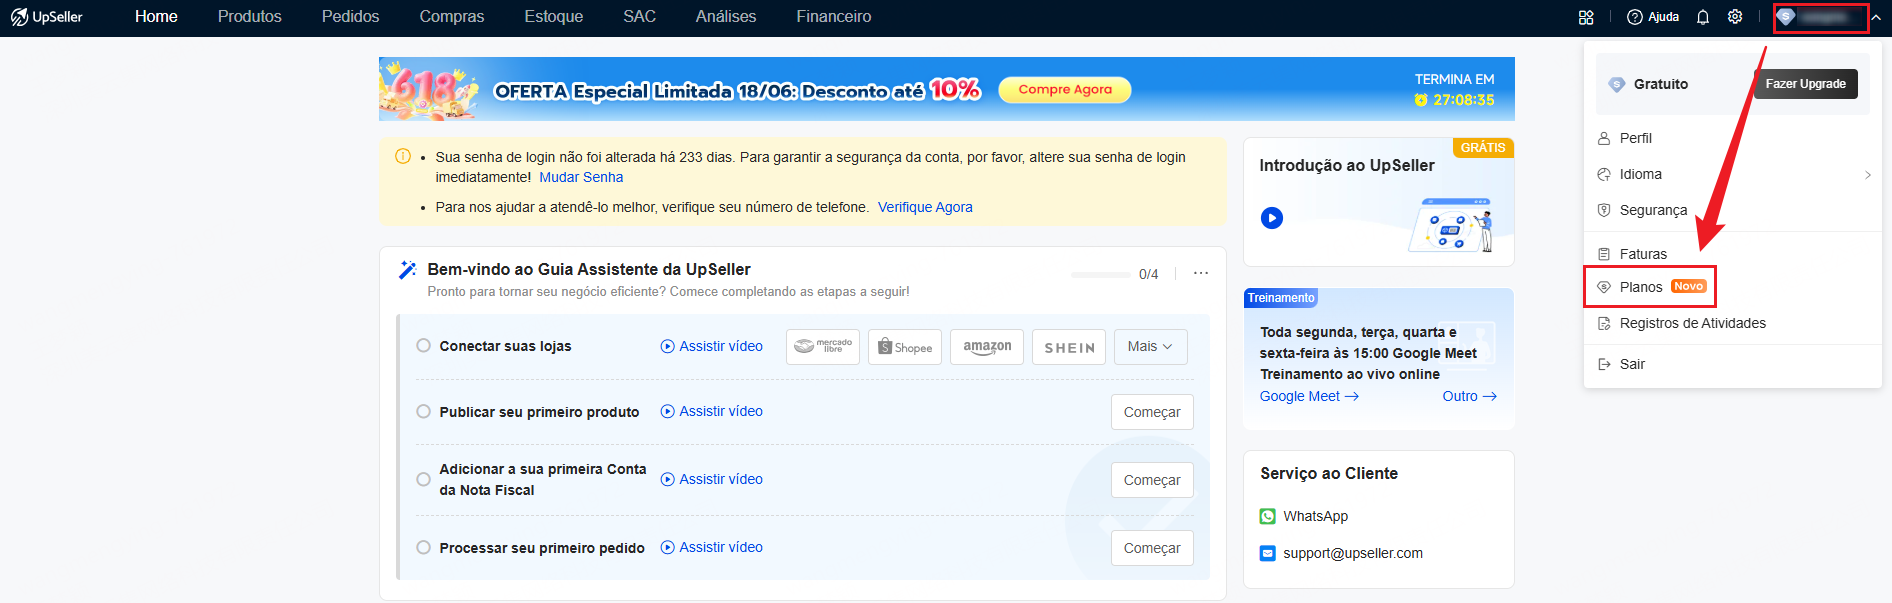Click the guide progress bar showing 0/4
The image size is (1892, 603).
tap(1101, 274)
